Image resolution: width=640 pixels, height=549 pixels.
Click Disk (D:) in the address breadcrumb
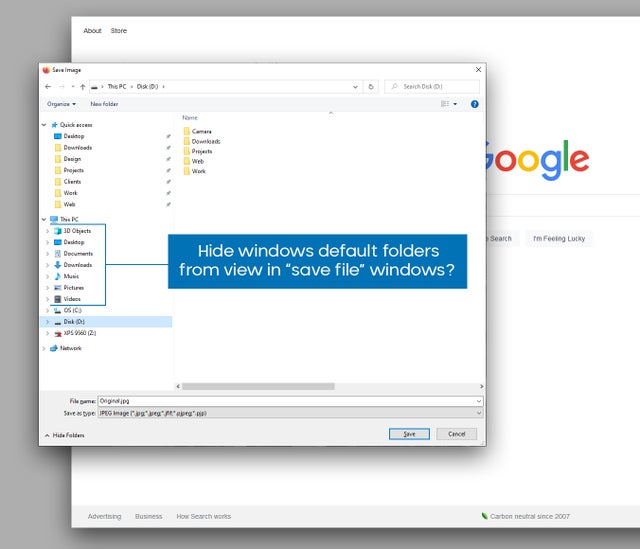click(147, 87)
